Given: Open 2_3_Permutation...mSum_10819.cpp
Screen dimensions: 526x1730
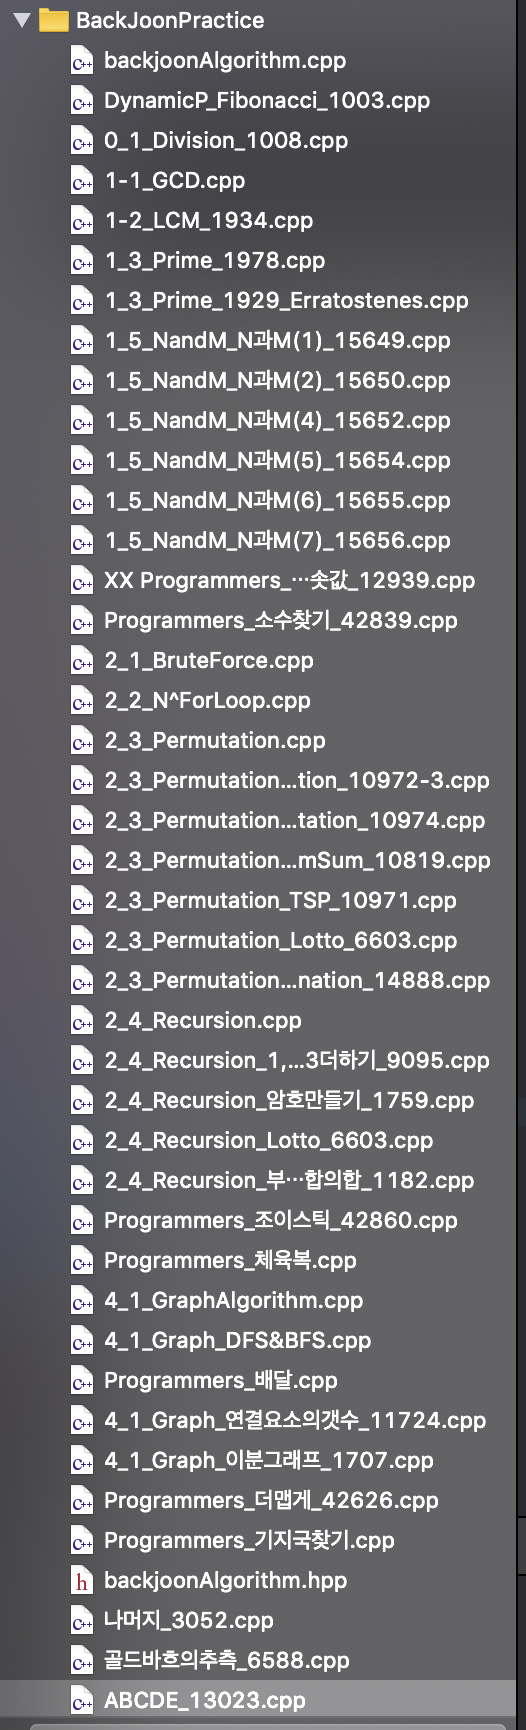Looking at the screenshot, I should click(297, 861).
